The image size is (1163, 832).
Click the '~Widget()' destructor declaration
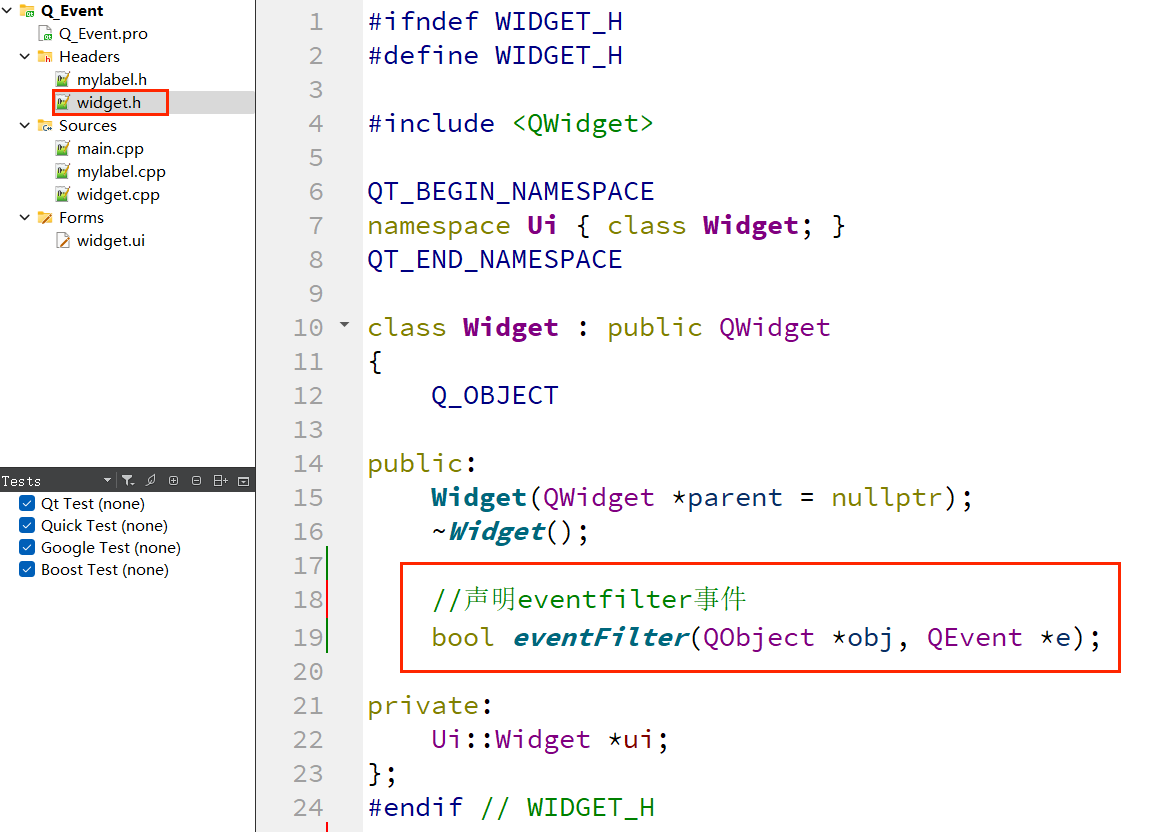510,532
